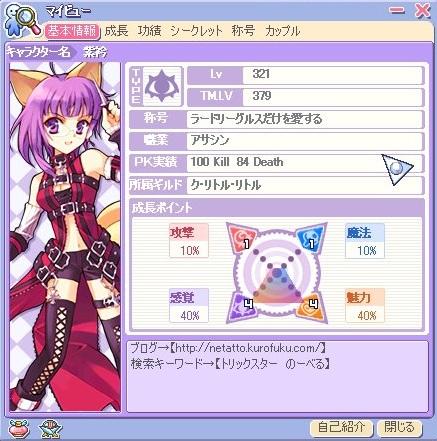Select the 基本情報 tab
Viewport: 437px width, 441px height.
pos(72,31)
